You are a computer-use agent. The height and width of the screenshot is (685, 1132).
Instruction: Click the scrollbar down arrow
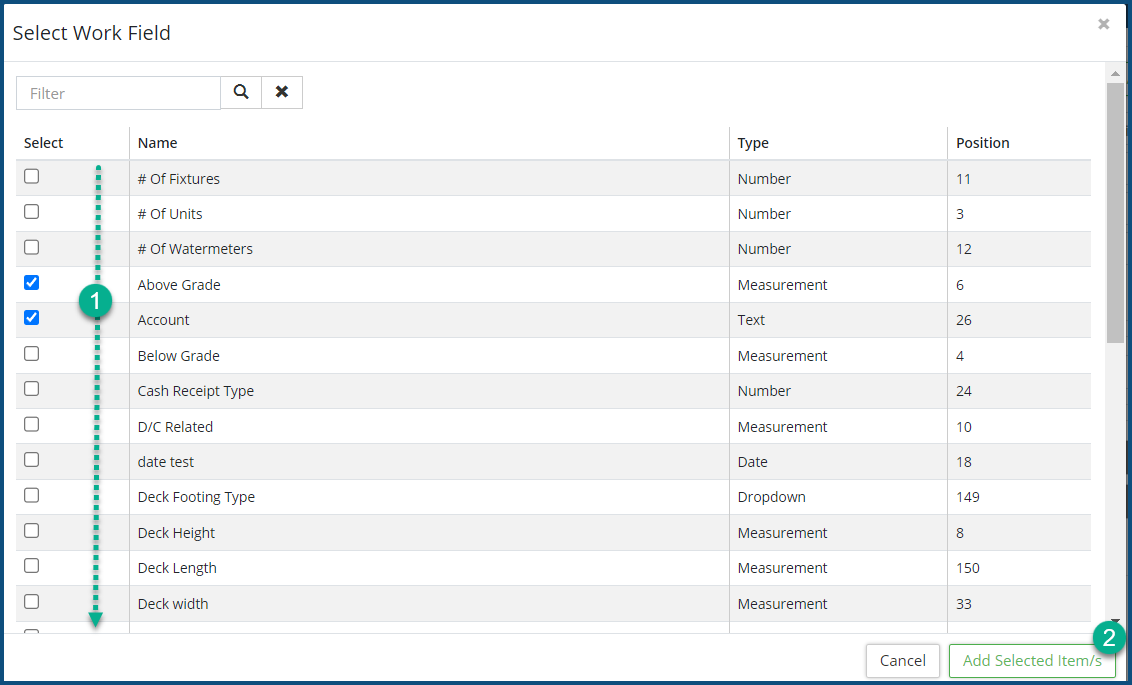tap(1115, 621)
